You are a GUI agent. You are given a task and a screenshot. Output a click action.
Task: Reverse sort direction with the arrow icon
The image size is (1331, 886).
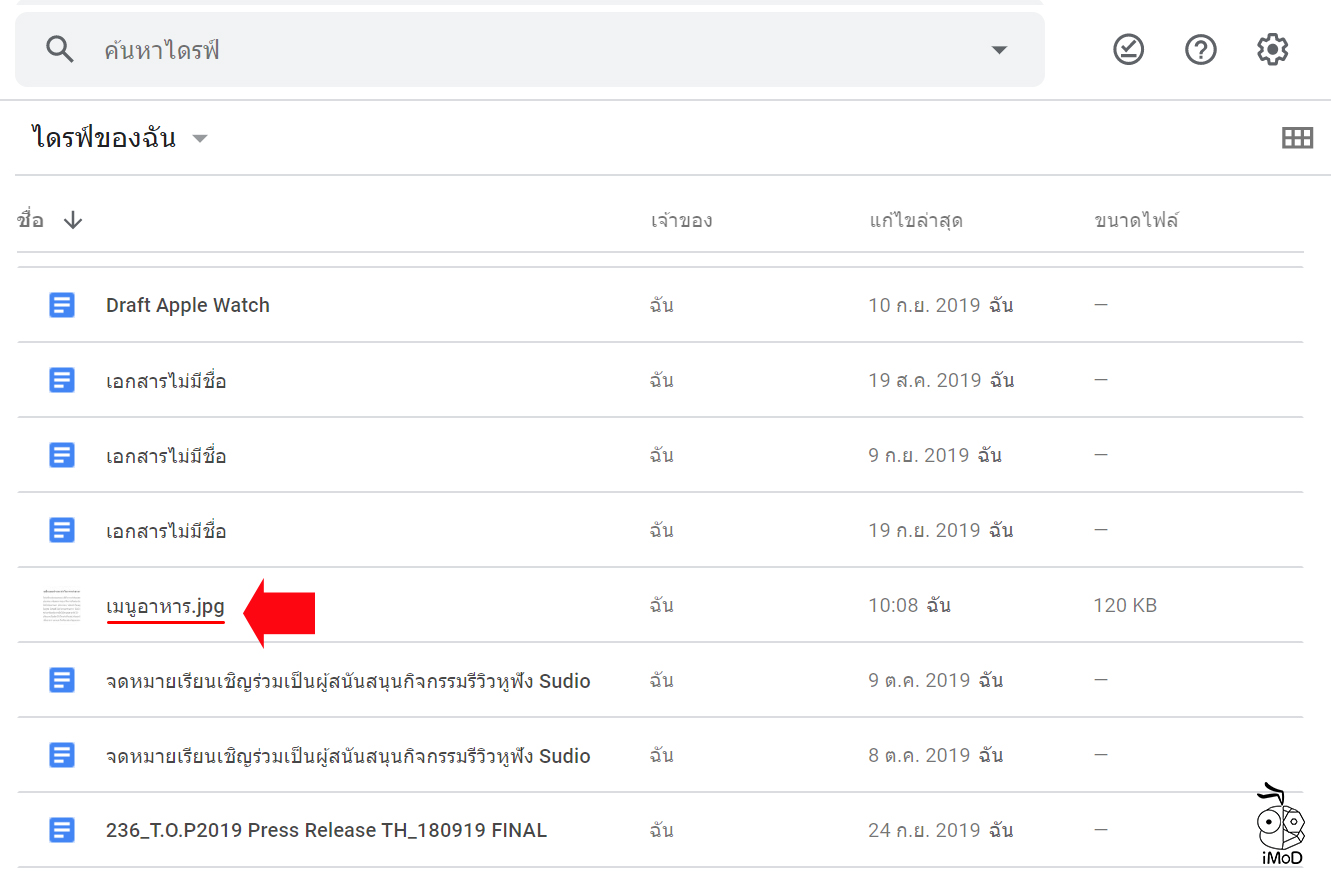pos(73,221)
